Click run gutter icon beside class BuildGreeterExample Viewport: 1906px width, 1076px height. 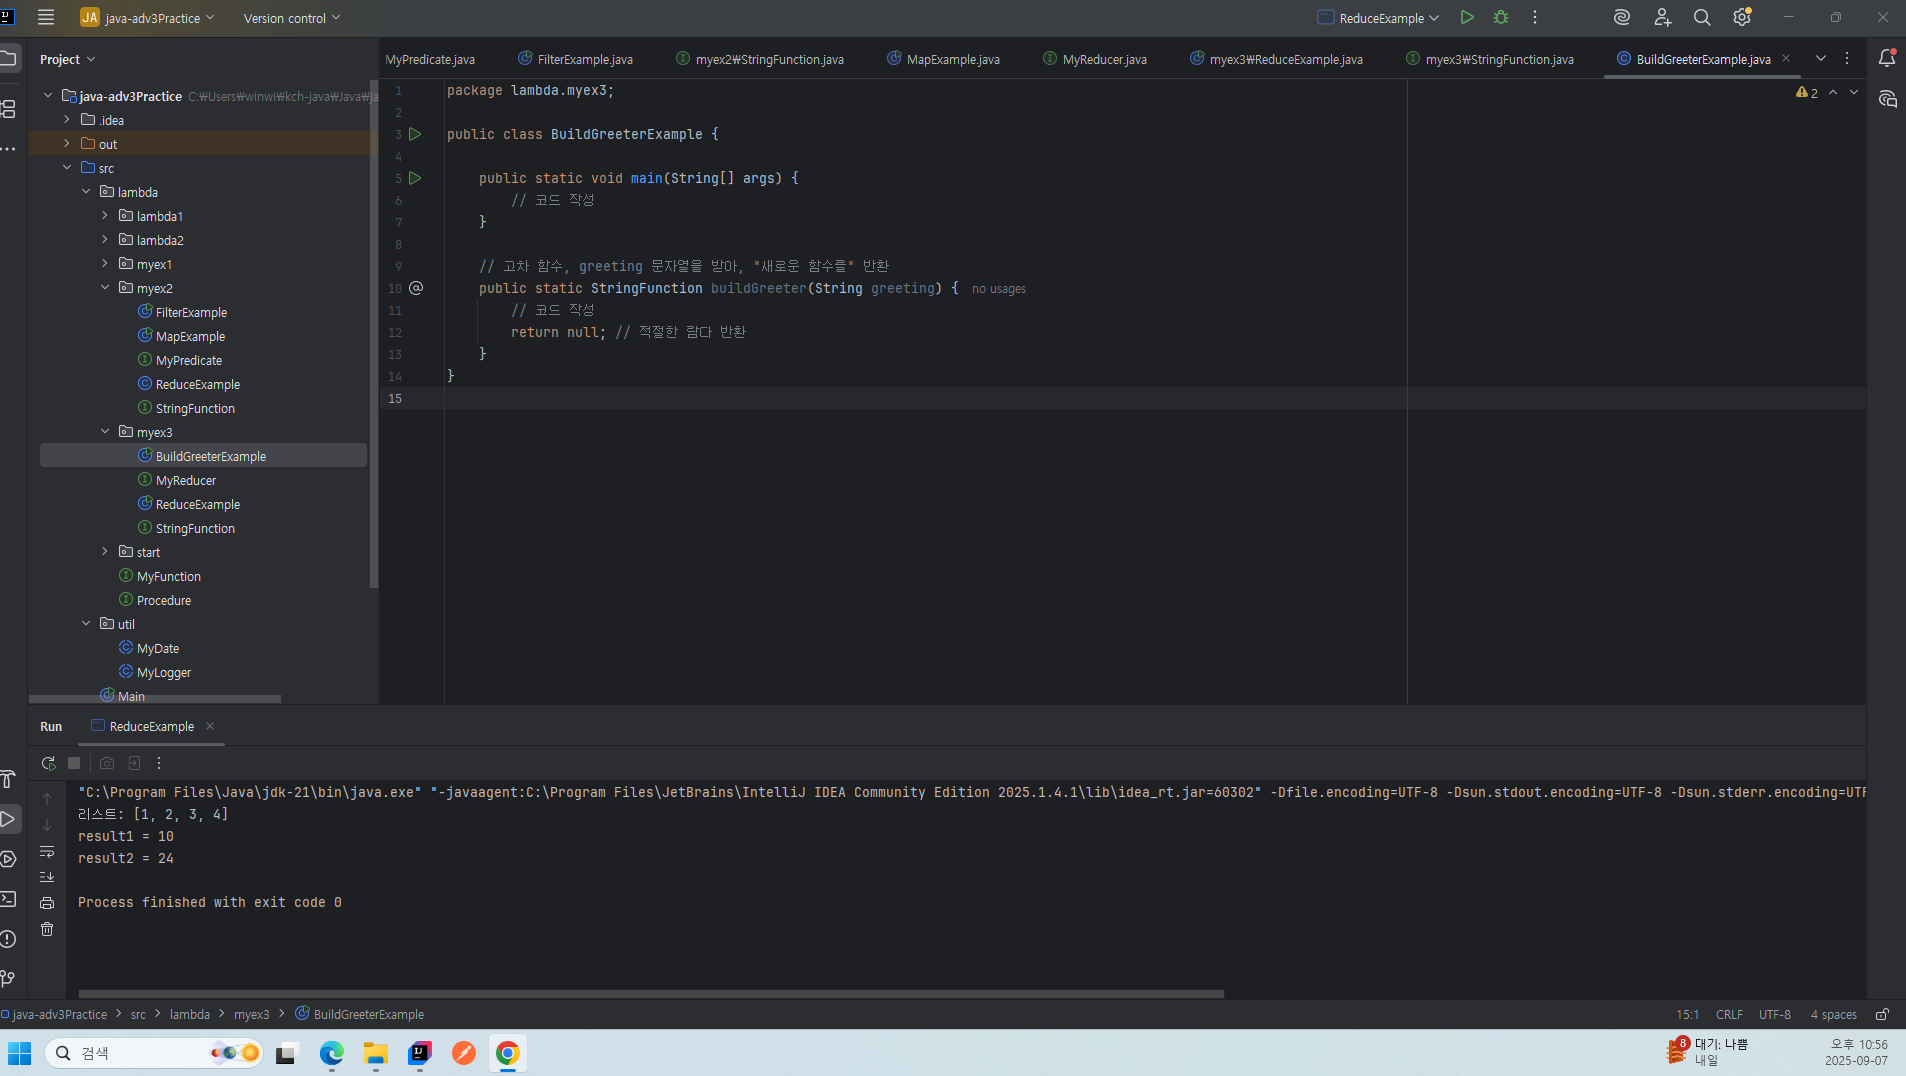[415, 134]
